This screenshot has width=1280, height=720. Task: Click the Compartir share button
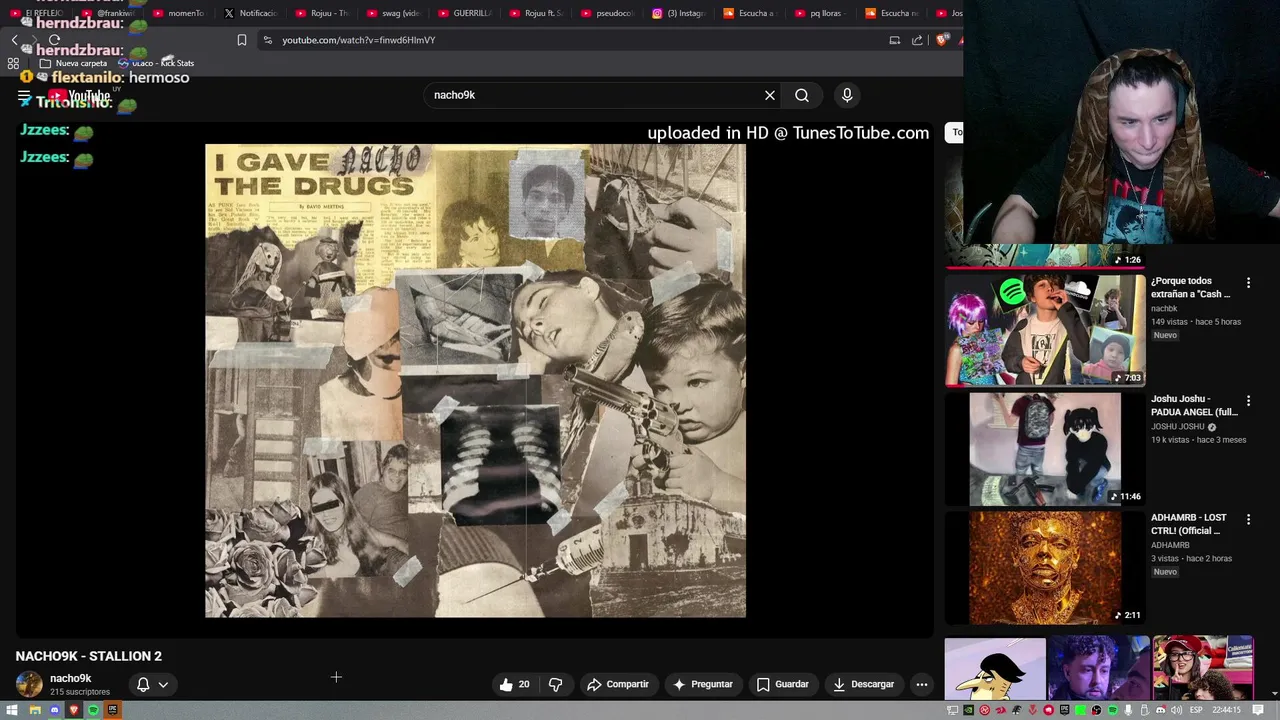(618, 684)
